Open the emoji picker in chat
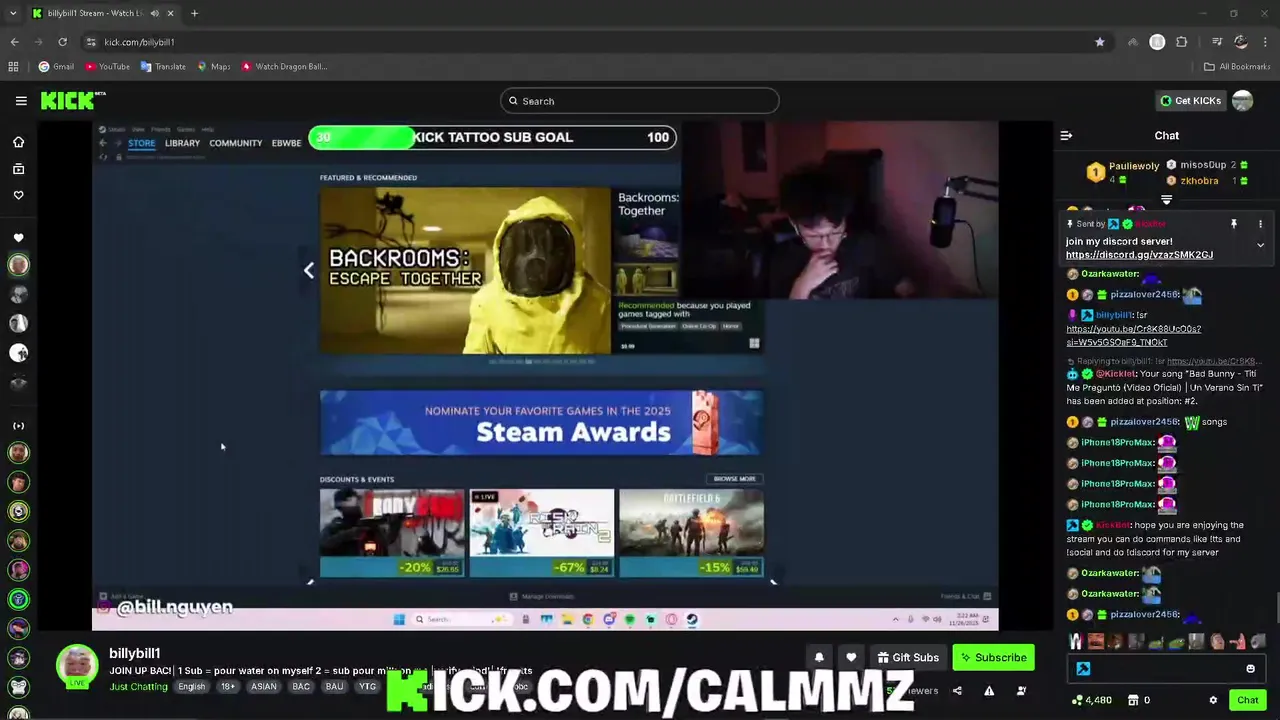1280x720 pixels. [x=1250, y=669]
